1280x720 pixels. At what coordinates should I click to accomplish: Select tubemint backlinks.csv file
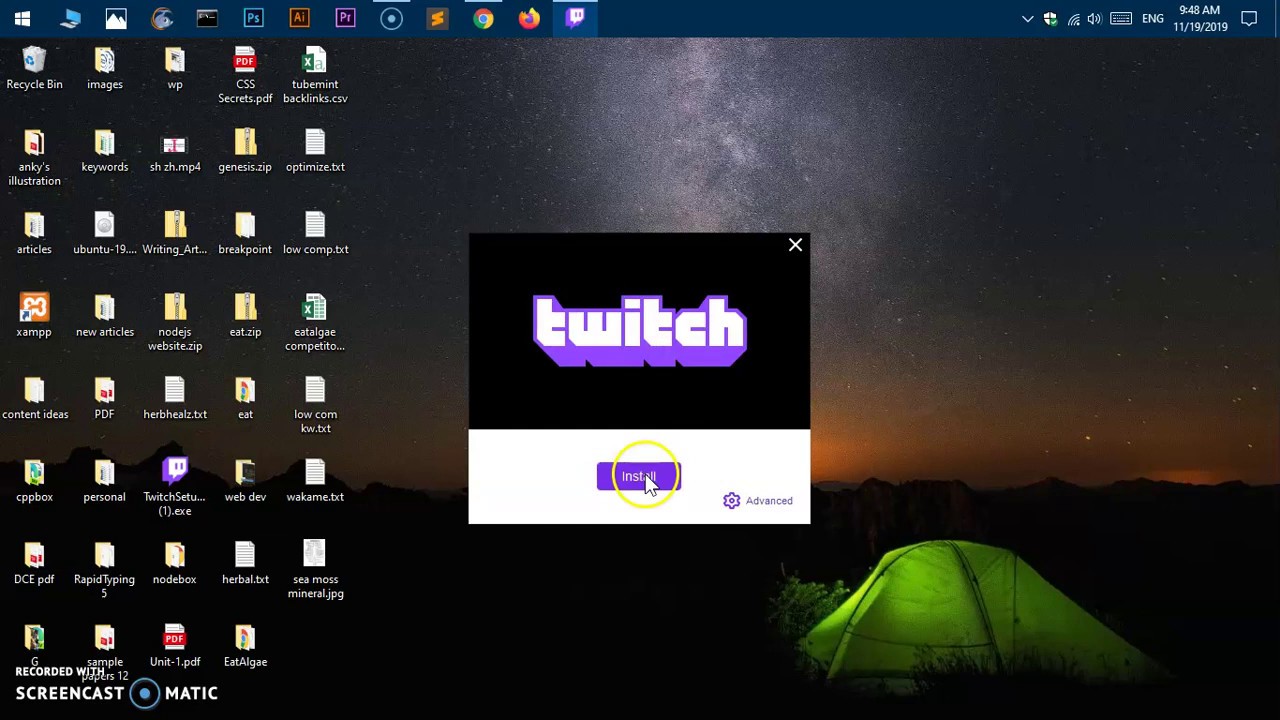pyautogui.click(x=315, y=75)
